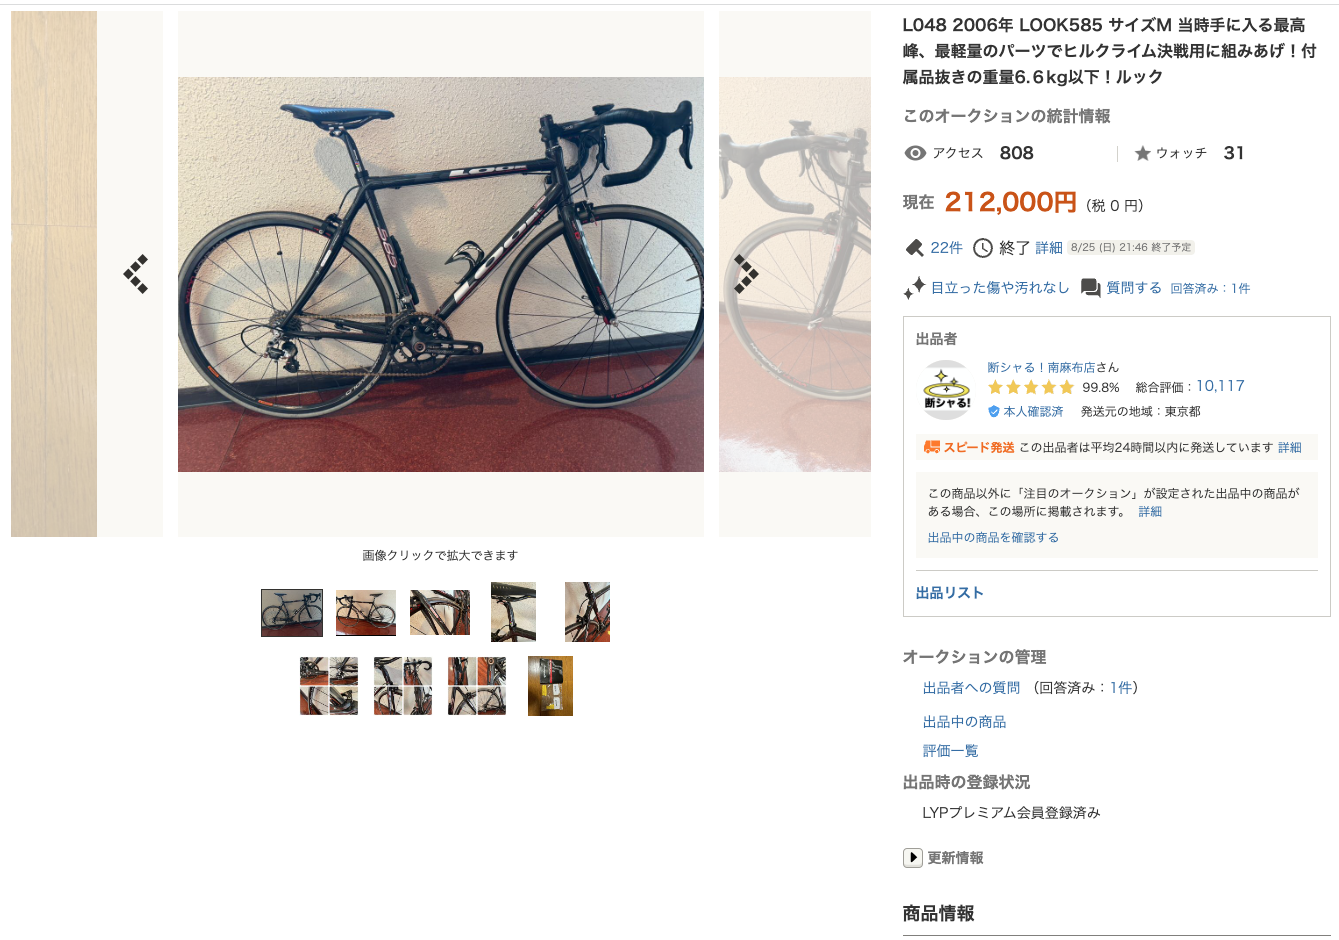Screen dimensions: 1339x940
Task: Click the star icon beside ウォッチ
Action: [1143, 153]
